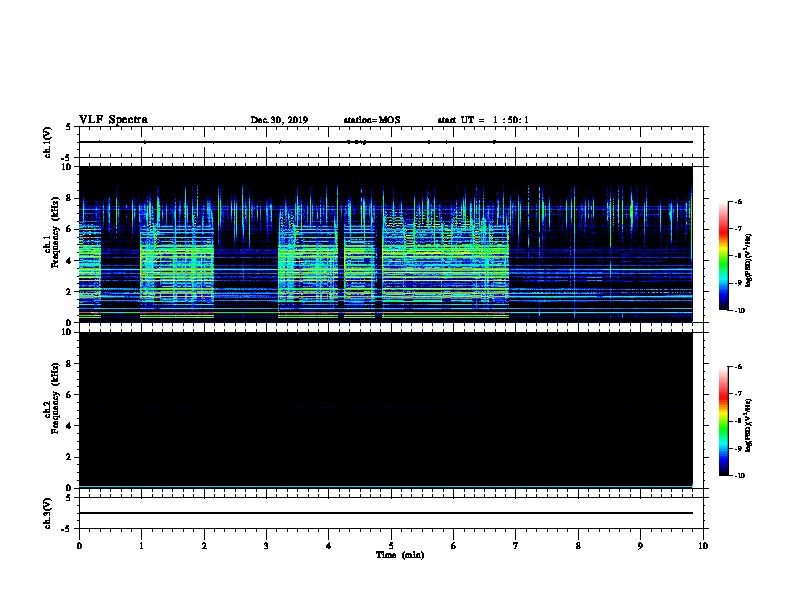This screenshot has height=612, width=792.
Task: Click the time axis tick label '1'
Action: click(141, 546)
